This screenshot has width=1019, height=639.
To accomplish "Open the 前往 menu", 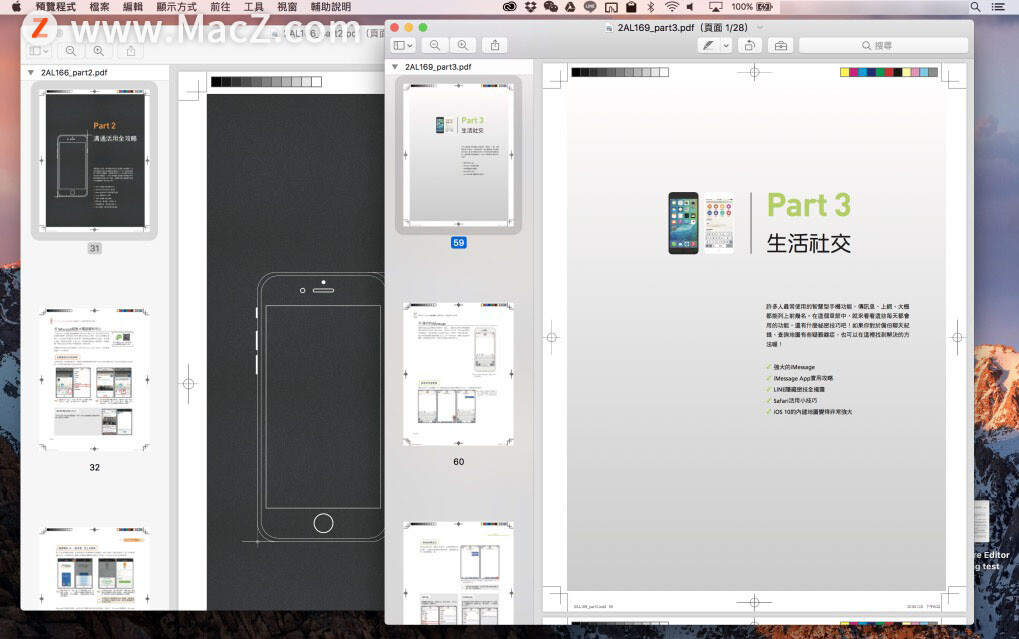I will pyautogui.click(x=220, y=7).
